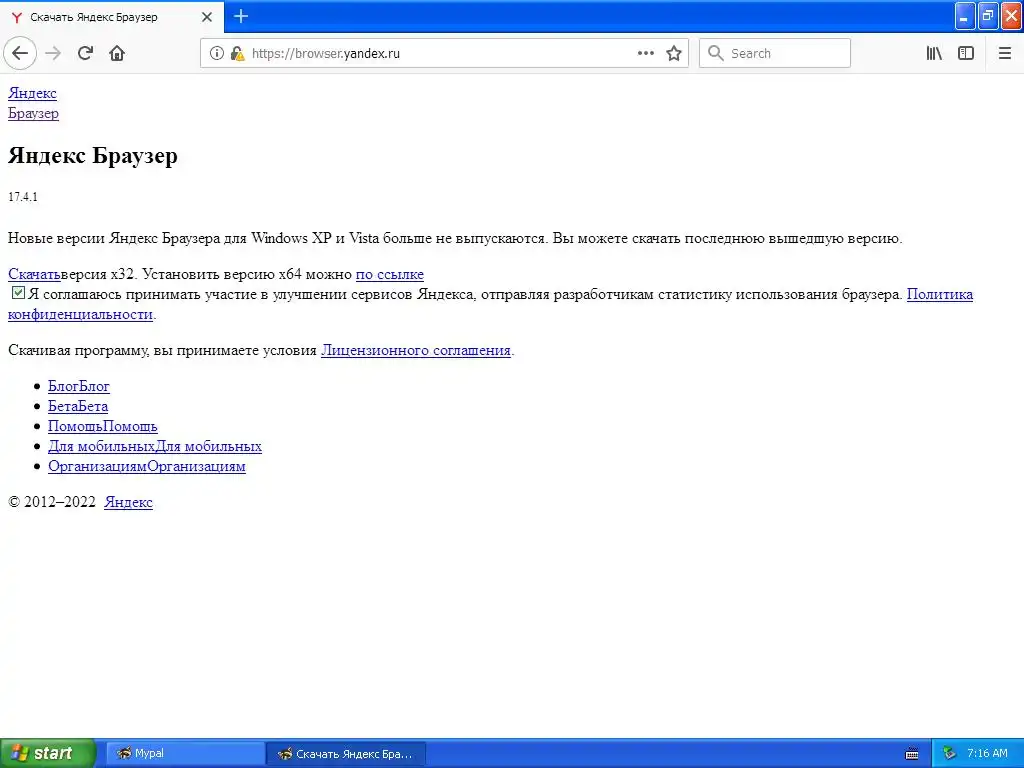1024x768 pixels.
Task: Open the hamburger application menu
Action: pyautogui.click(x=1005, y=54)
